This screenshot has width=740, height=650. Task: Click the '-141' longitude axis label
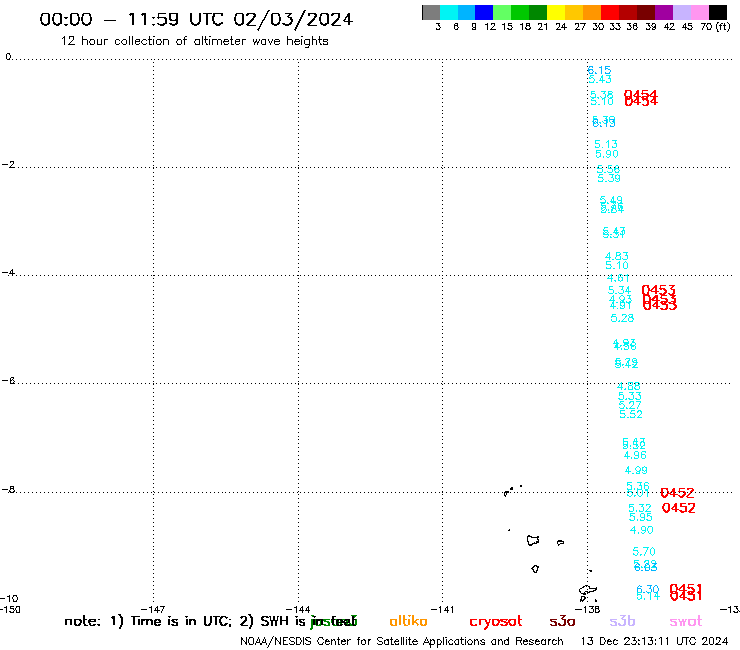click(442, 609)
